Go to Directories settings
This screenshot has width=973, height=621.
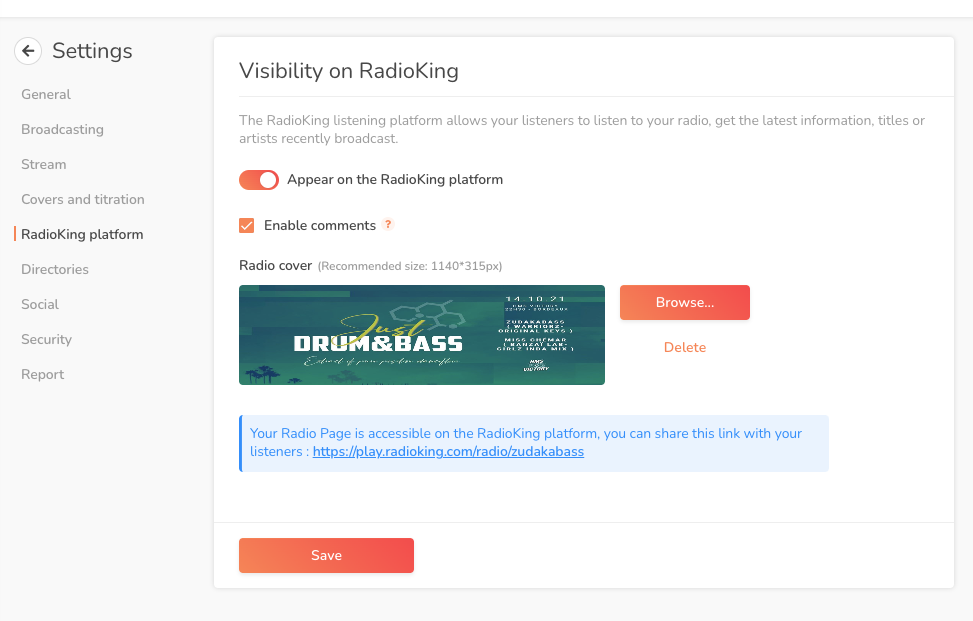[55, 269]
